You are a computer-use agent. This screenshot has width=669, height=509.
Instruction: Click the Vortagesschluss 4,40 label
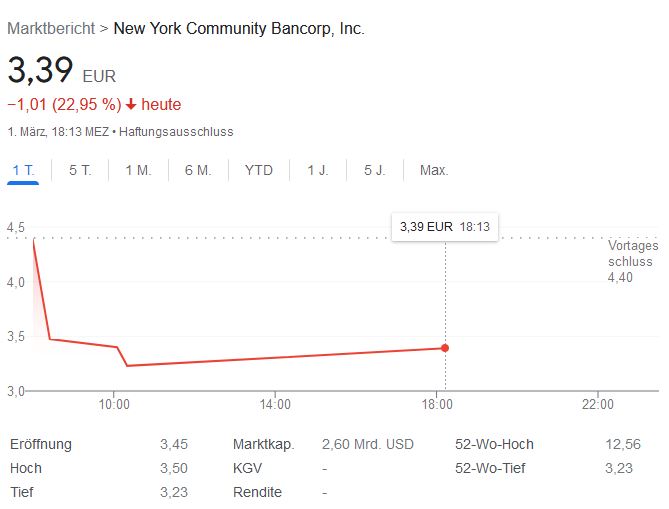(x=632, y=261)
